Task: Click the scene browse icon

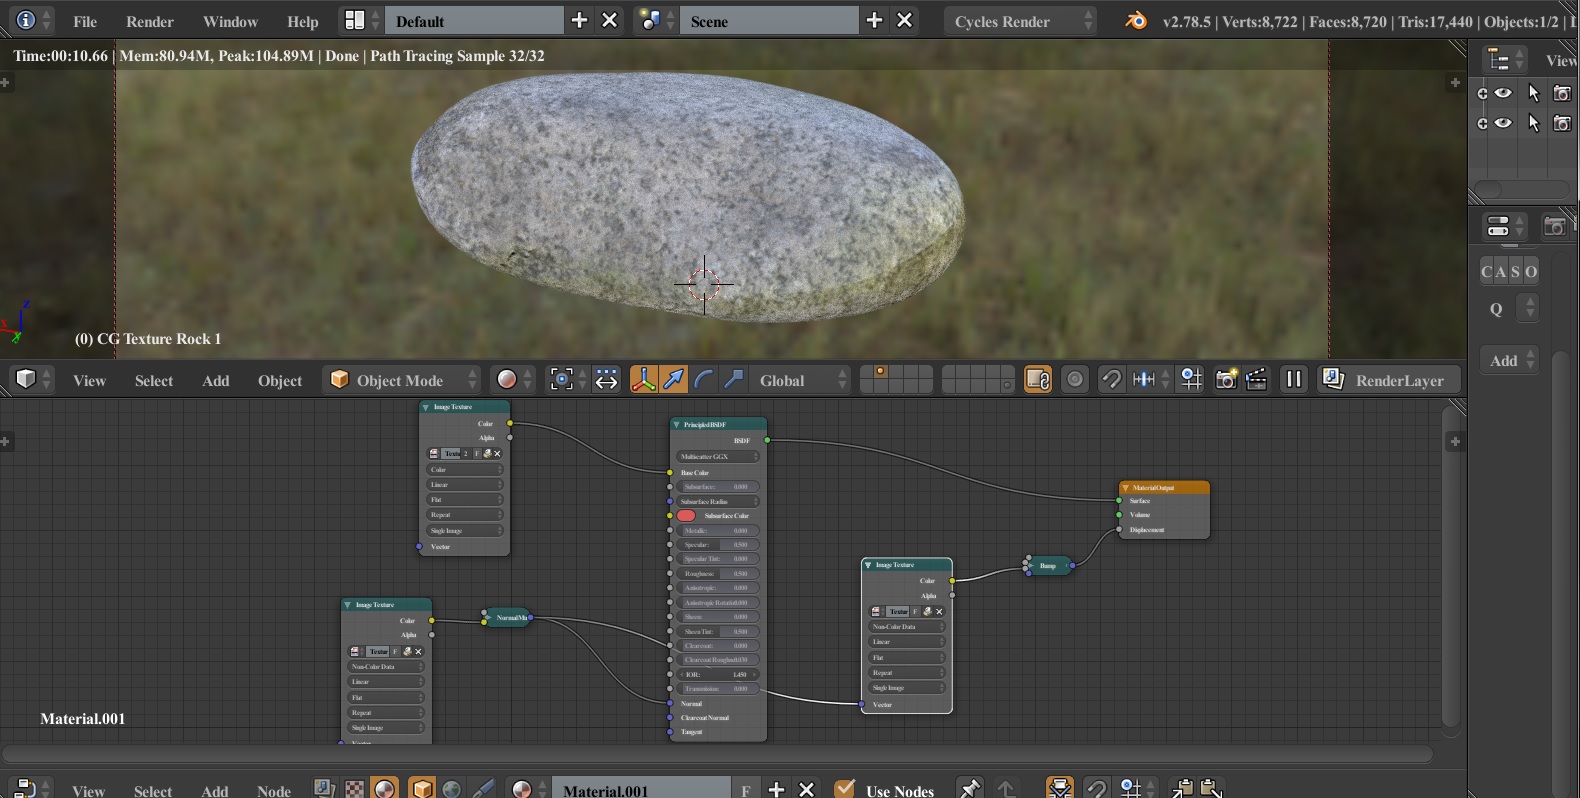Action: click(x=657, y=20)
